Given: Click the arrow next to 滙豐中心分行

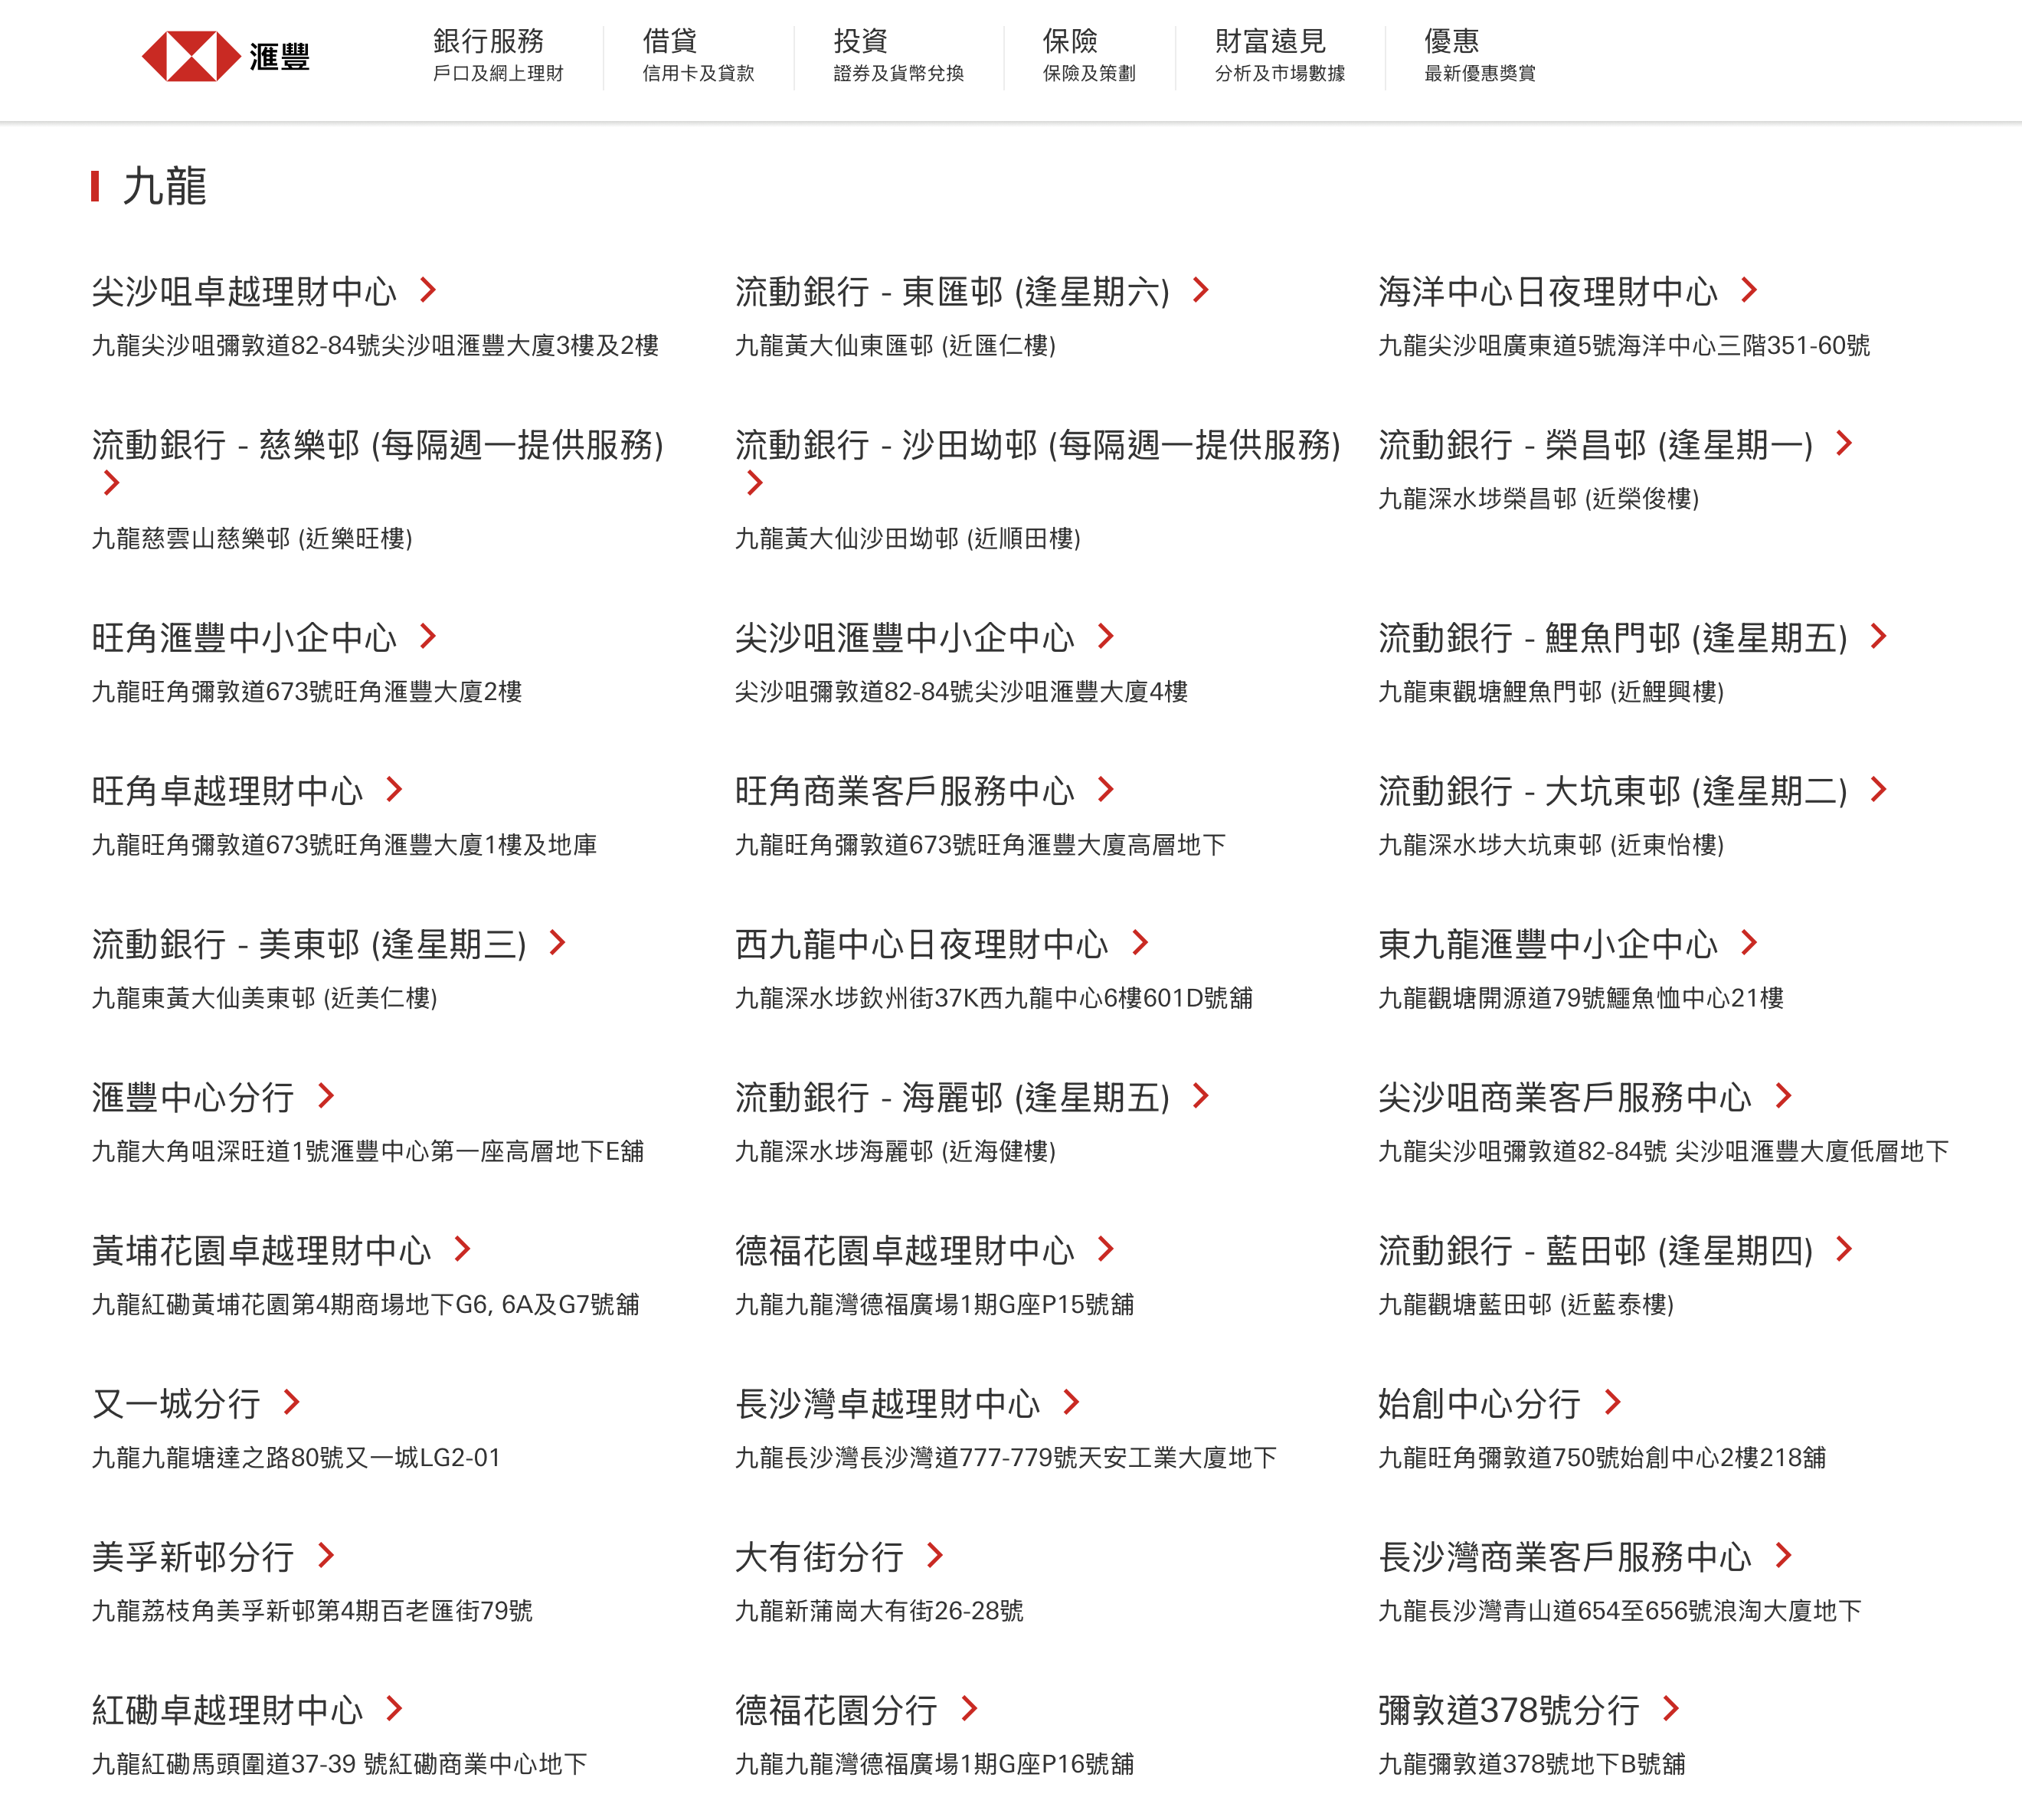Looking at the screenshot, I should coord(326,1096).
